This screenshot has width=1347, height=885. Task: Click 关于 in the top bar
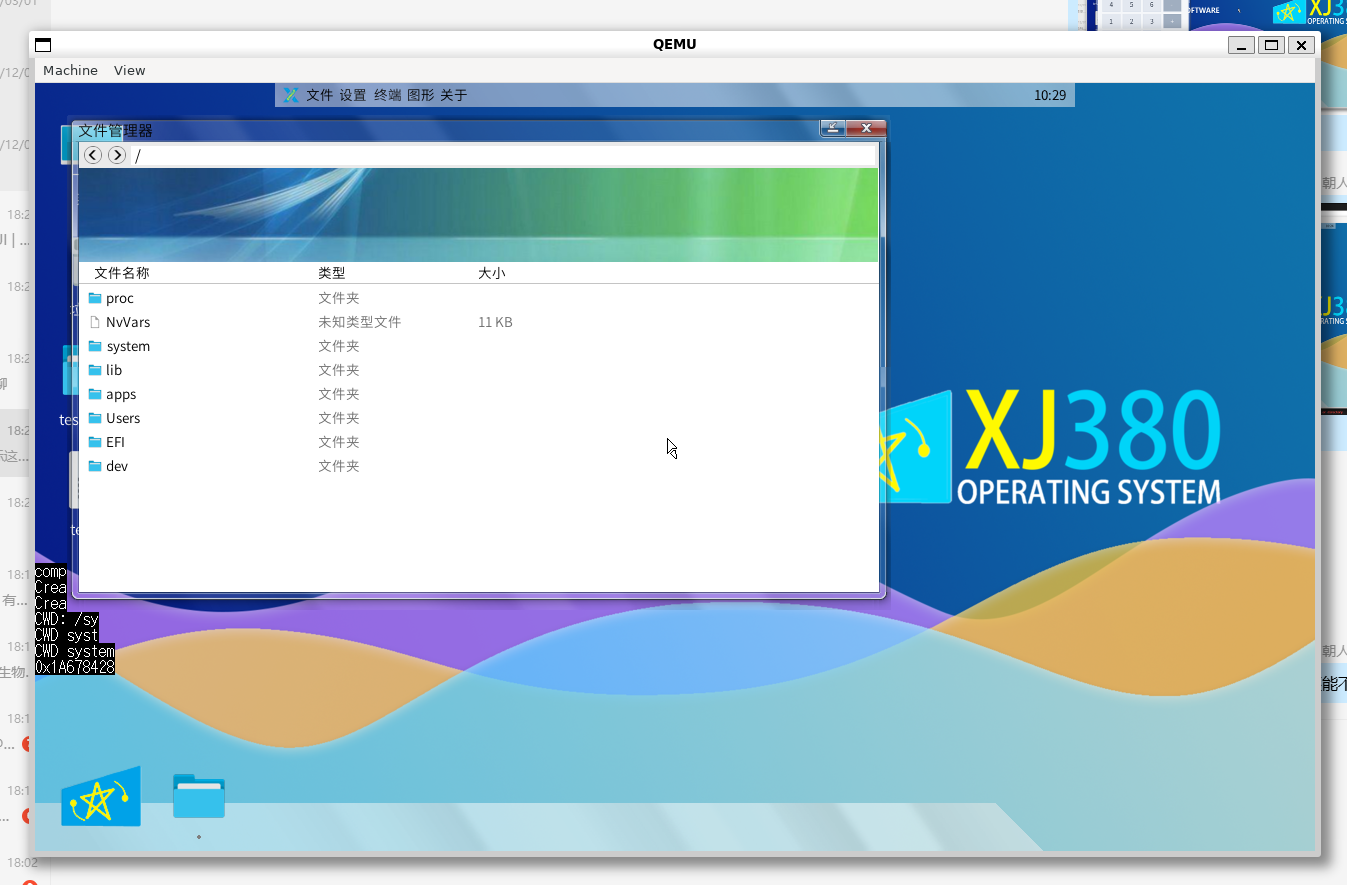point(454,95)
